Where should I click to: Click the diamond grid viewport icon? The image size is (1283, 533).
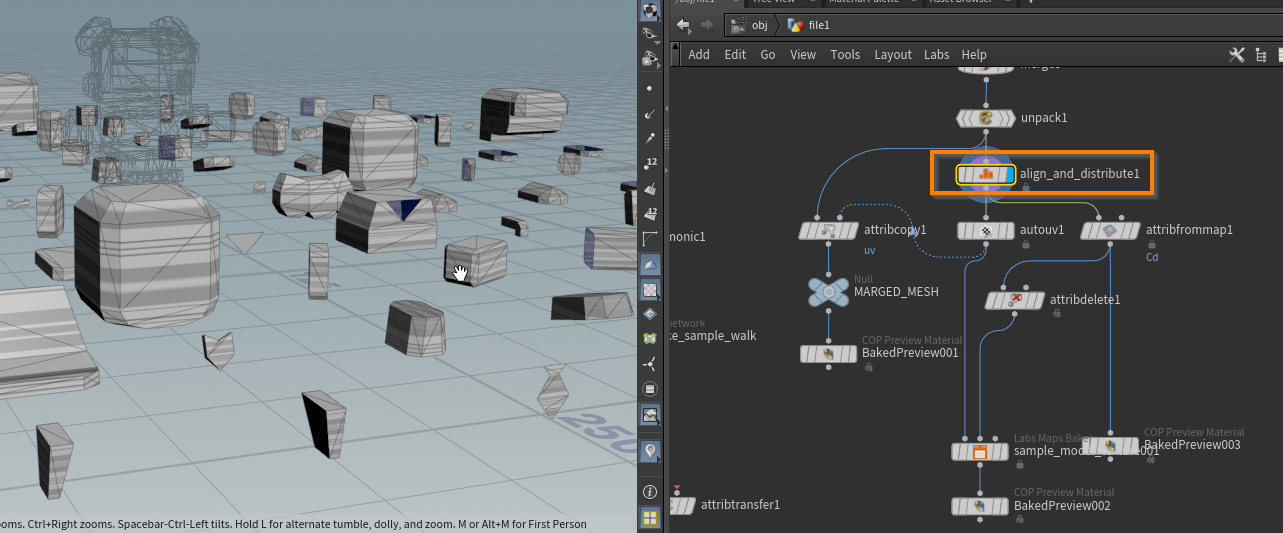650,314
